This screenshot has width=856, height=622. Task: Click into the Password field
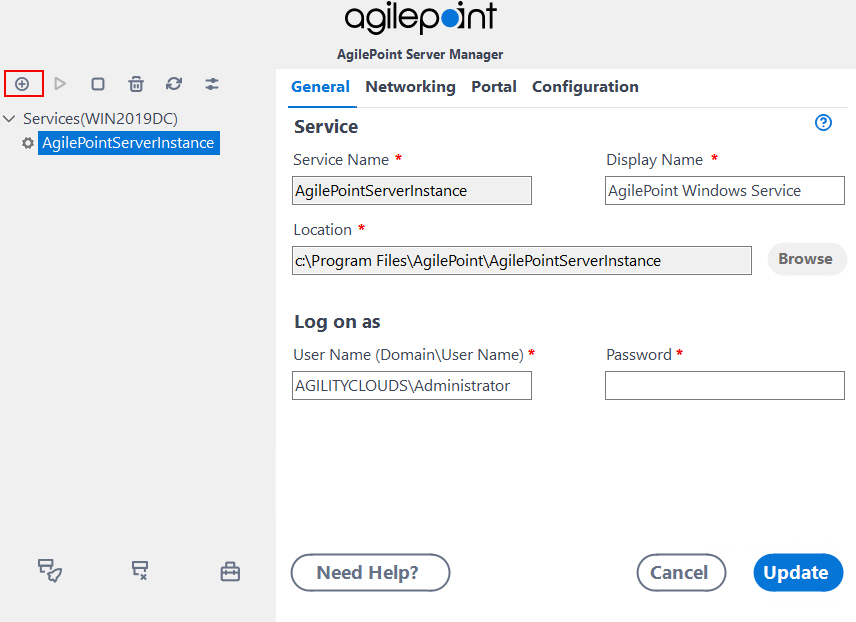point(724,386)
